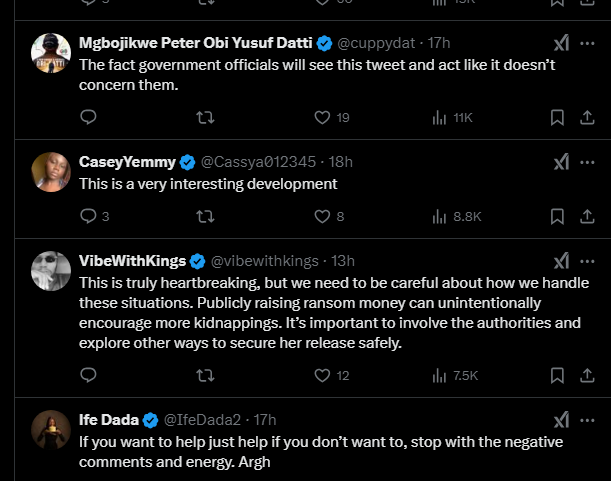This screenshot has width=611, height=481.
Task: Click the Grok icon on cuppydat tweet
Action: [x=562, y=43]
